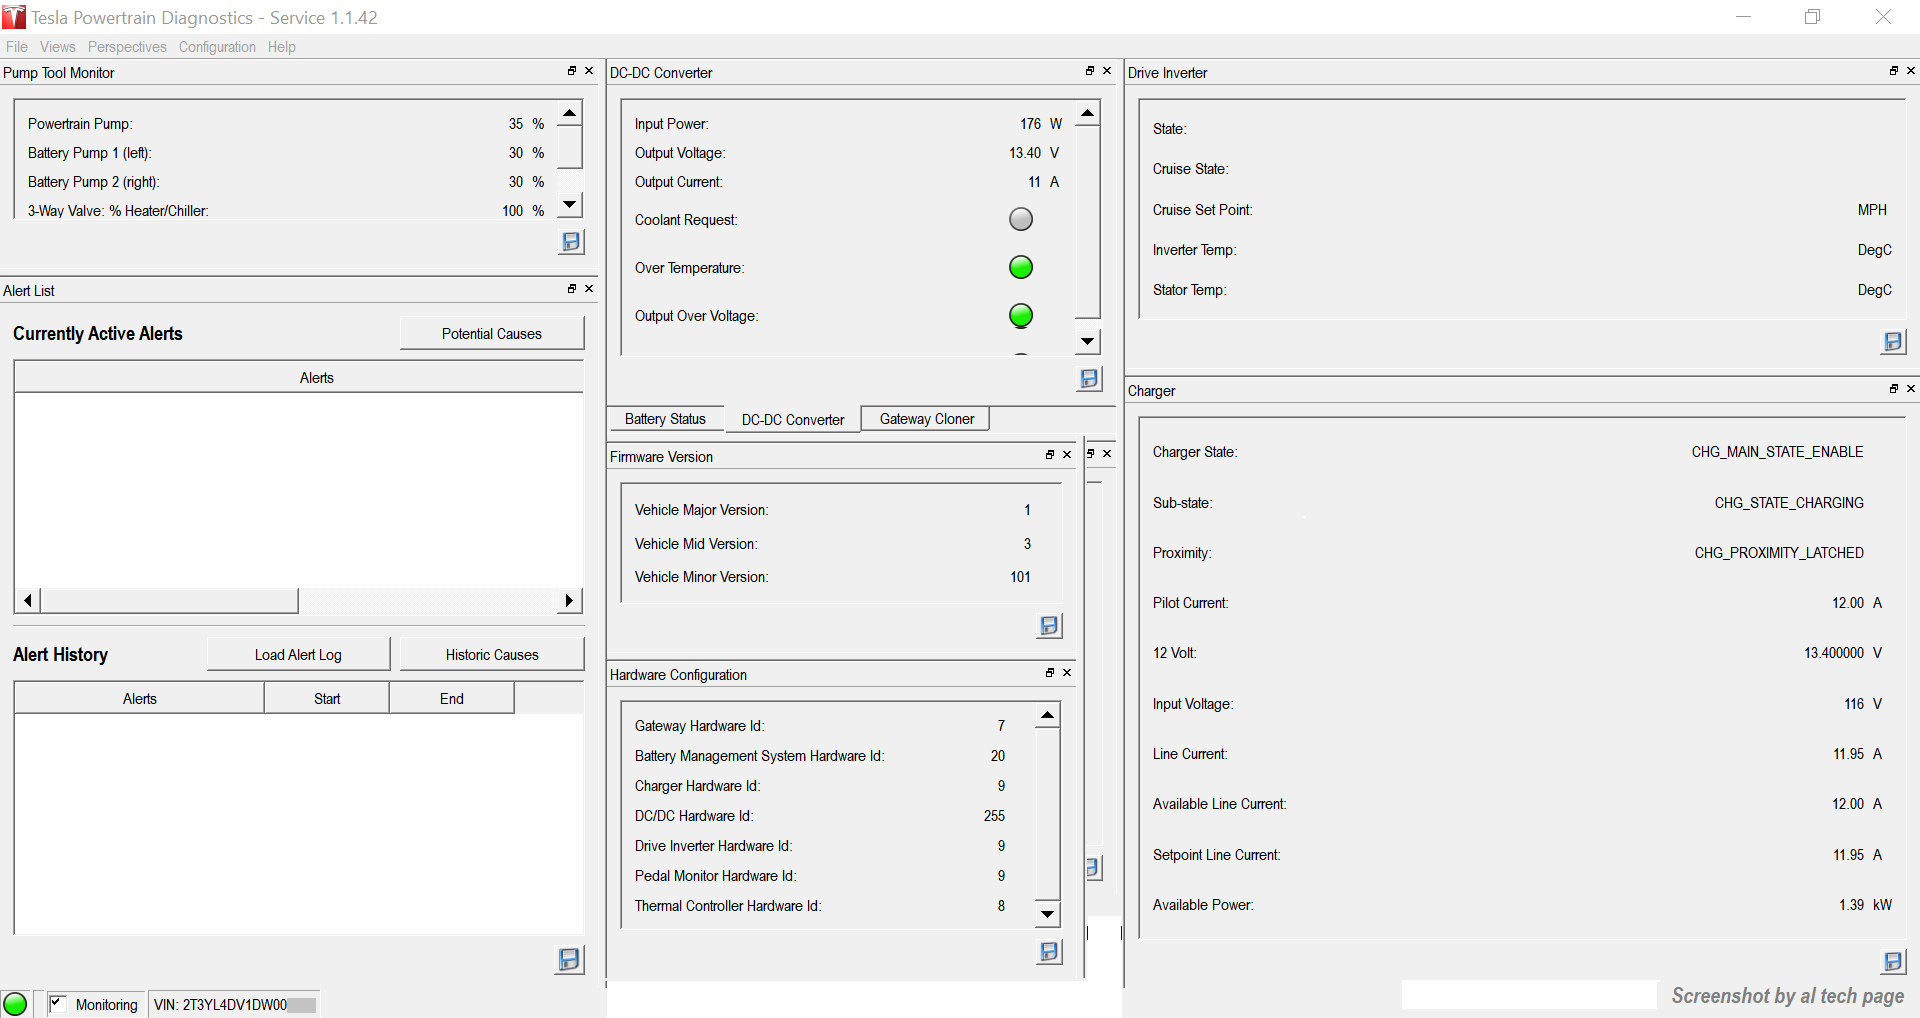The image size is (1920, 1018).
Task: Close the Alert List panel
Action: [x=589, y=289]
